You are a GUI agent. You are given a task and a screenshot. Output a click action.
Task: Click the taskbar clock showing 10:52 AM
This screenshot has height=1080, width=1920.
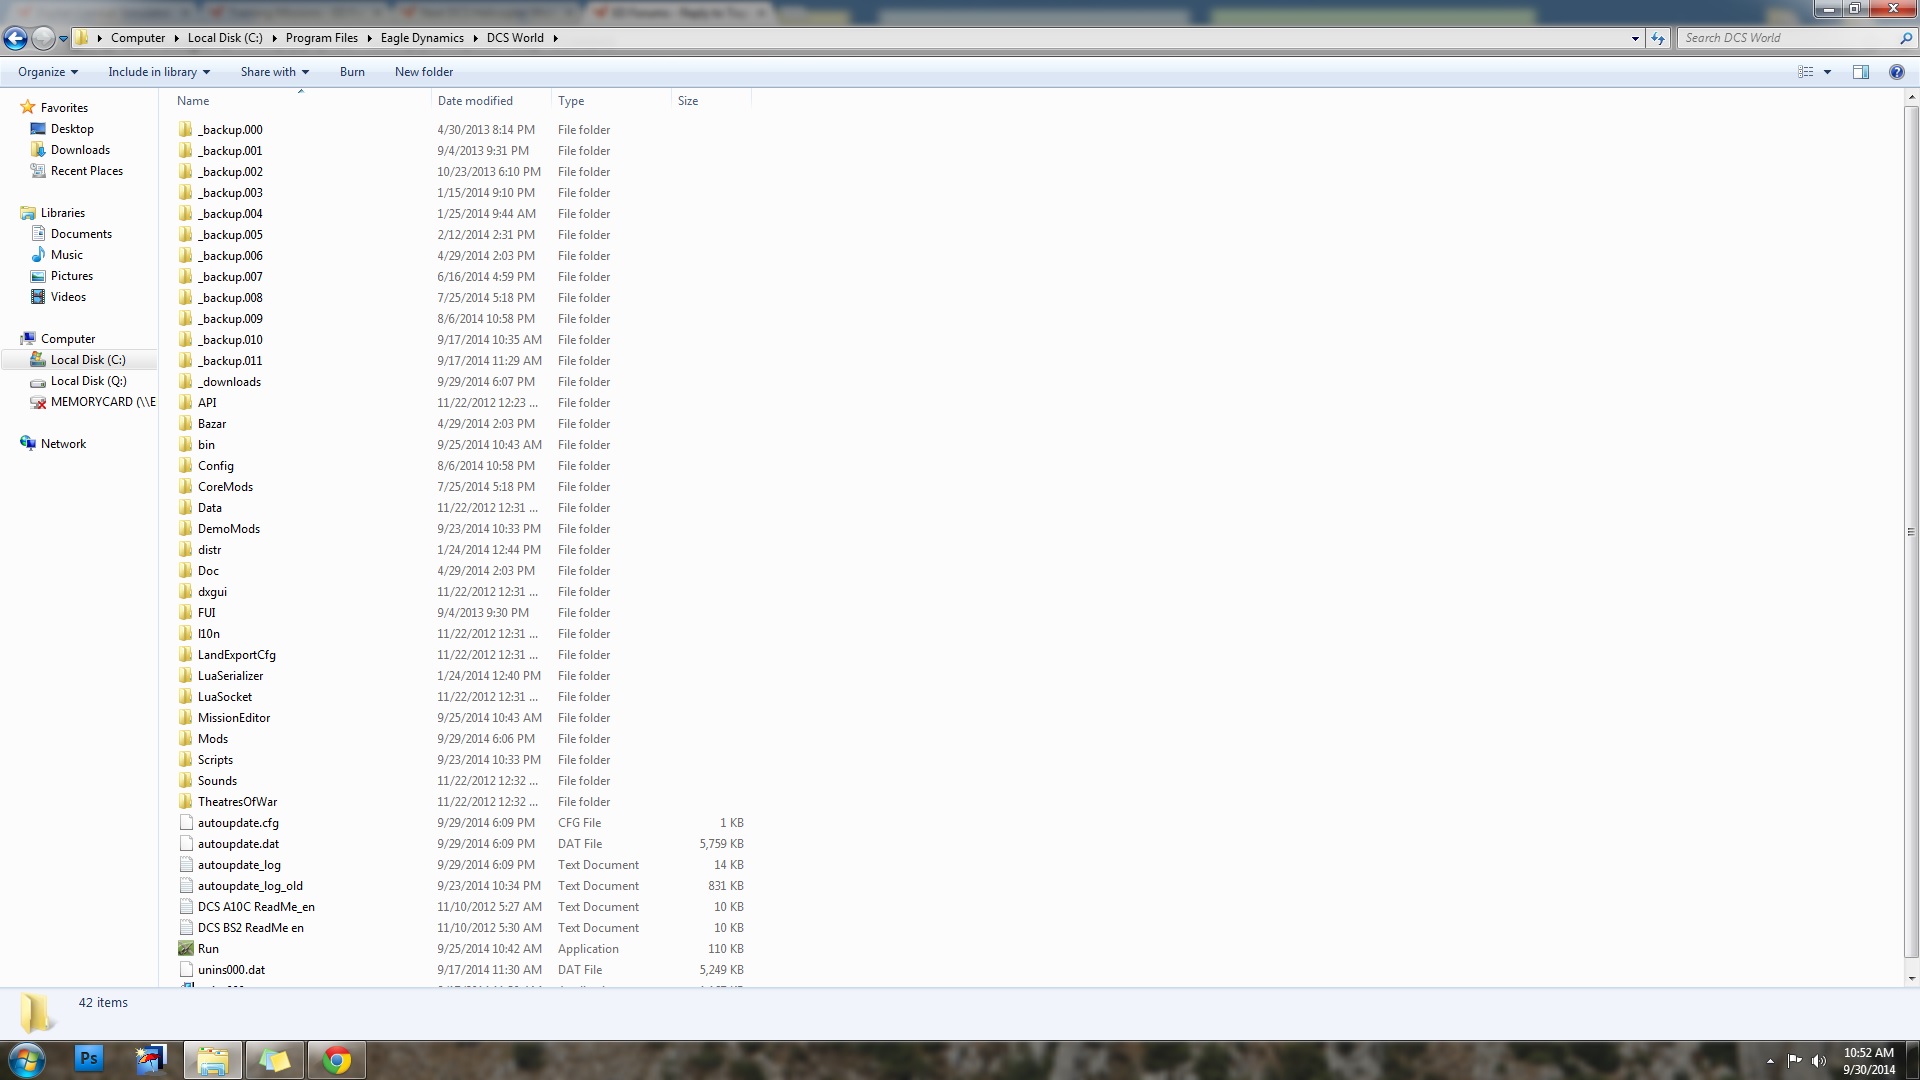click(x=1869, y=1061)
